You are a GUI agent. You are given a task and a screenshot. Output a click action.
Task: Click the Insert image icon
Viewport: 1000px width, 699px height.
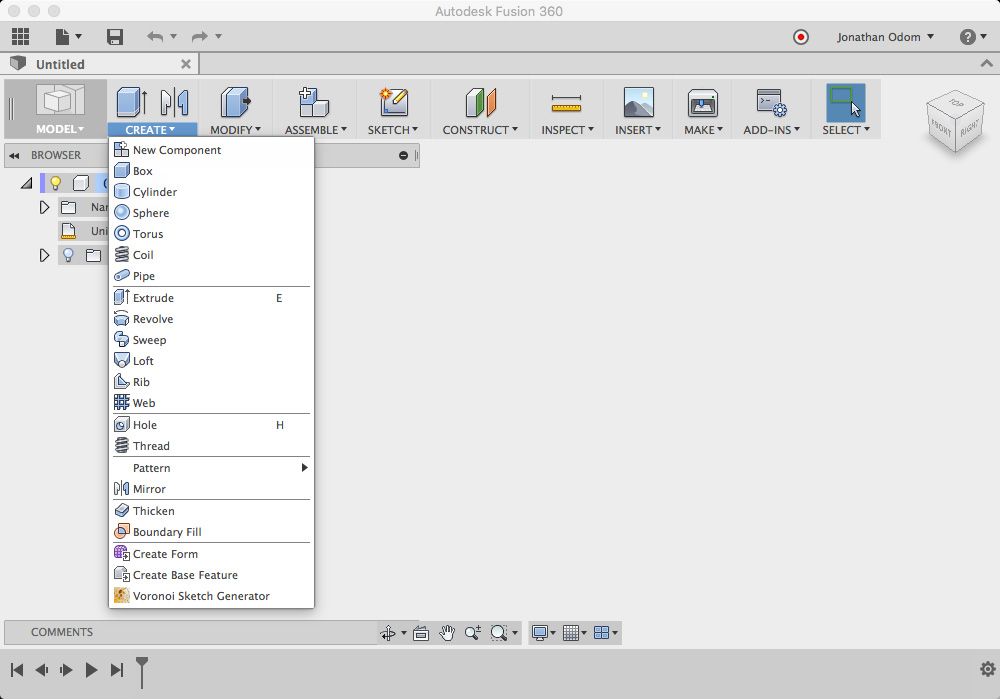[638, 102]
